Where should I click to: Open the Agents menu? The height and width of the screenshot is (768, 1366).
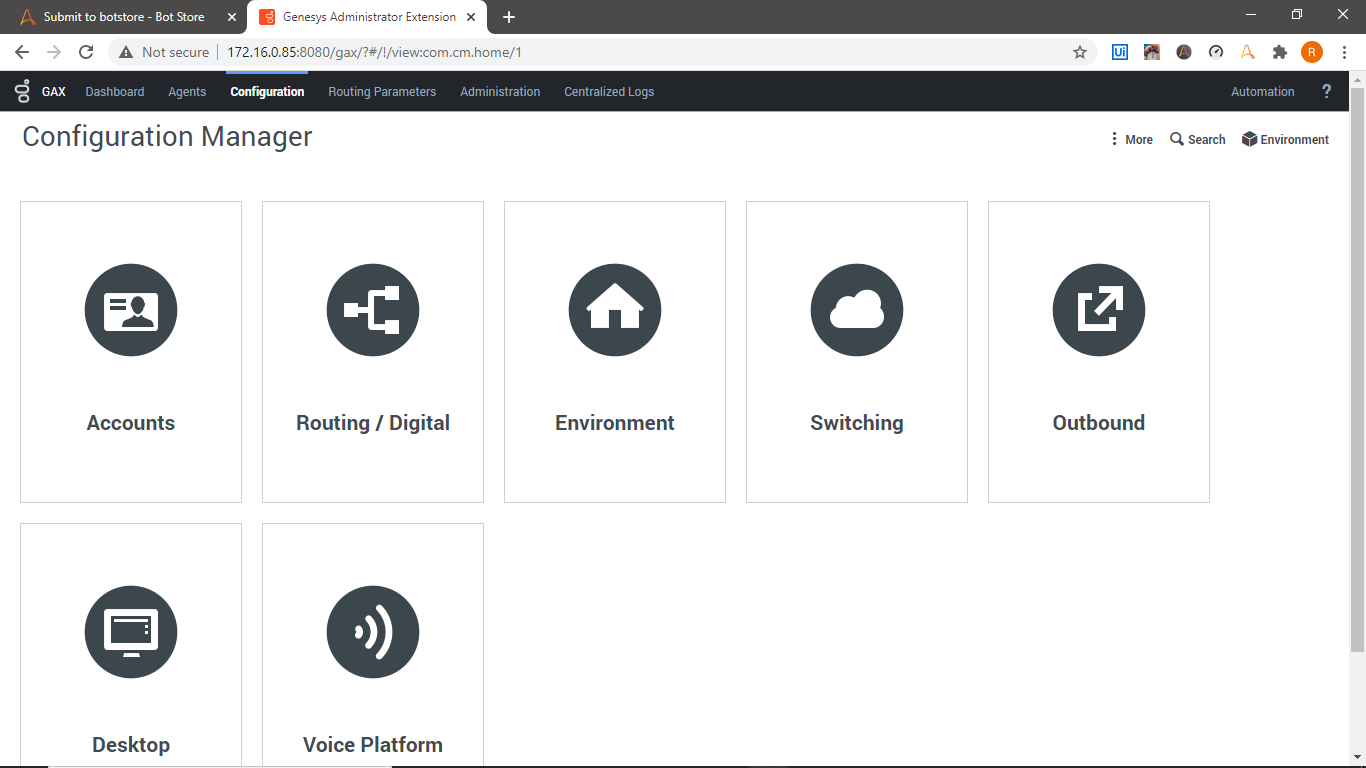[x=187, y=92]
